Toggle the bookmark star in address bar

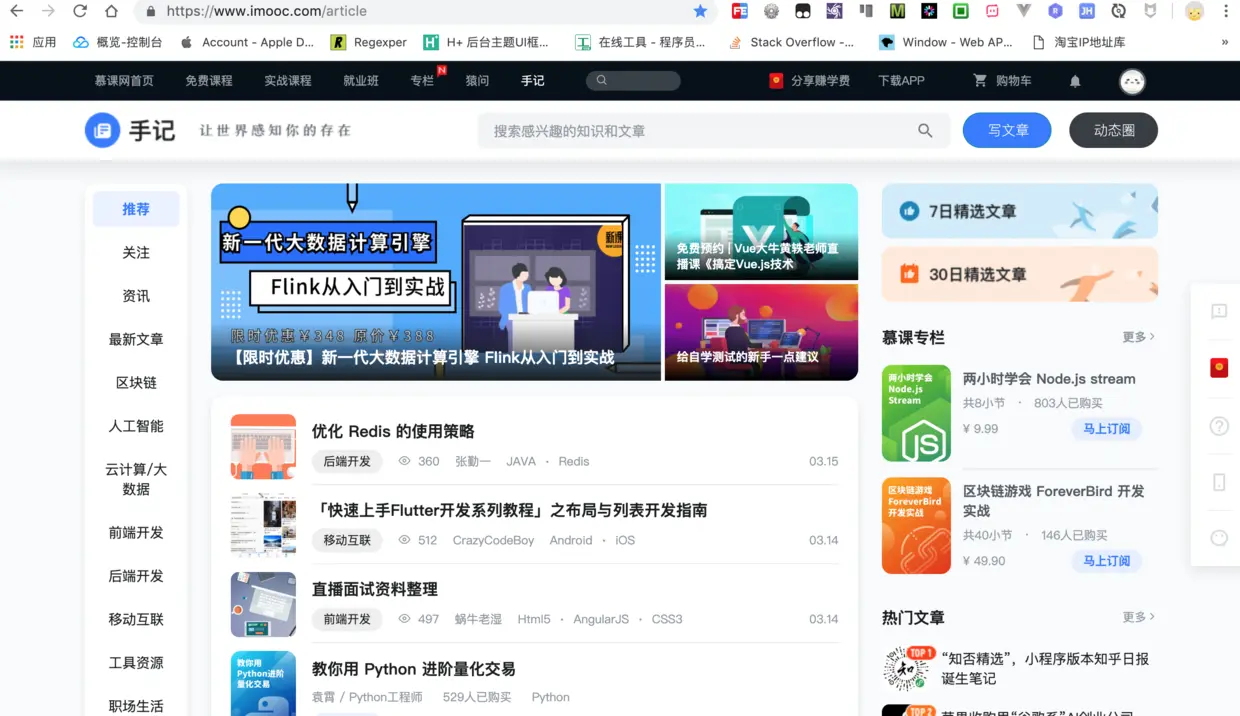coord(700,11)
